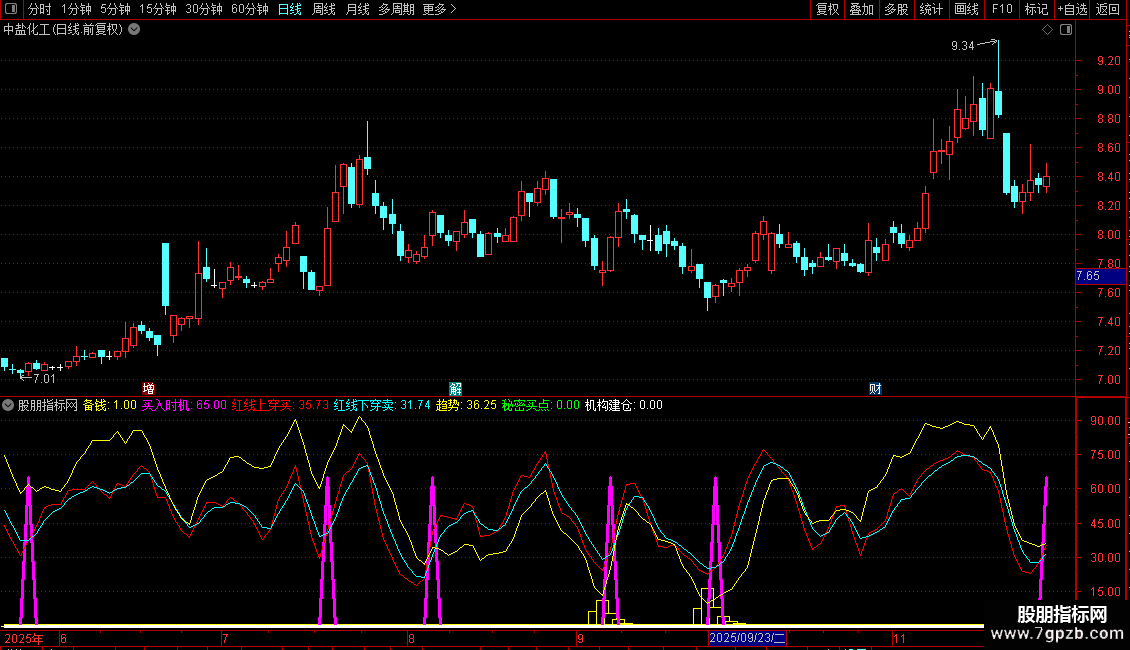1130x650 pixels.
Task: Expand the 中盐化工 chart title dropdown
Action: (x=135, y=30)
